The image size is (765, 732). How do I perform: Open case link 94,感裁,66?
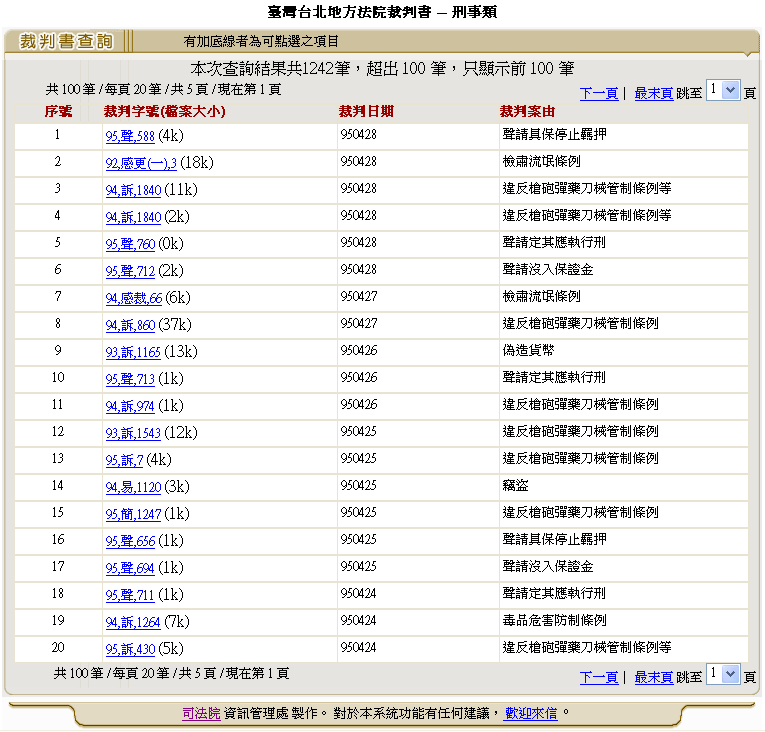tap(134, 298)
